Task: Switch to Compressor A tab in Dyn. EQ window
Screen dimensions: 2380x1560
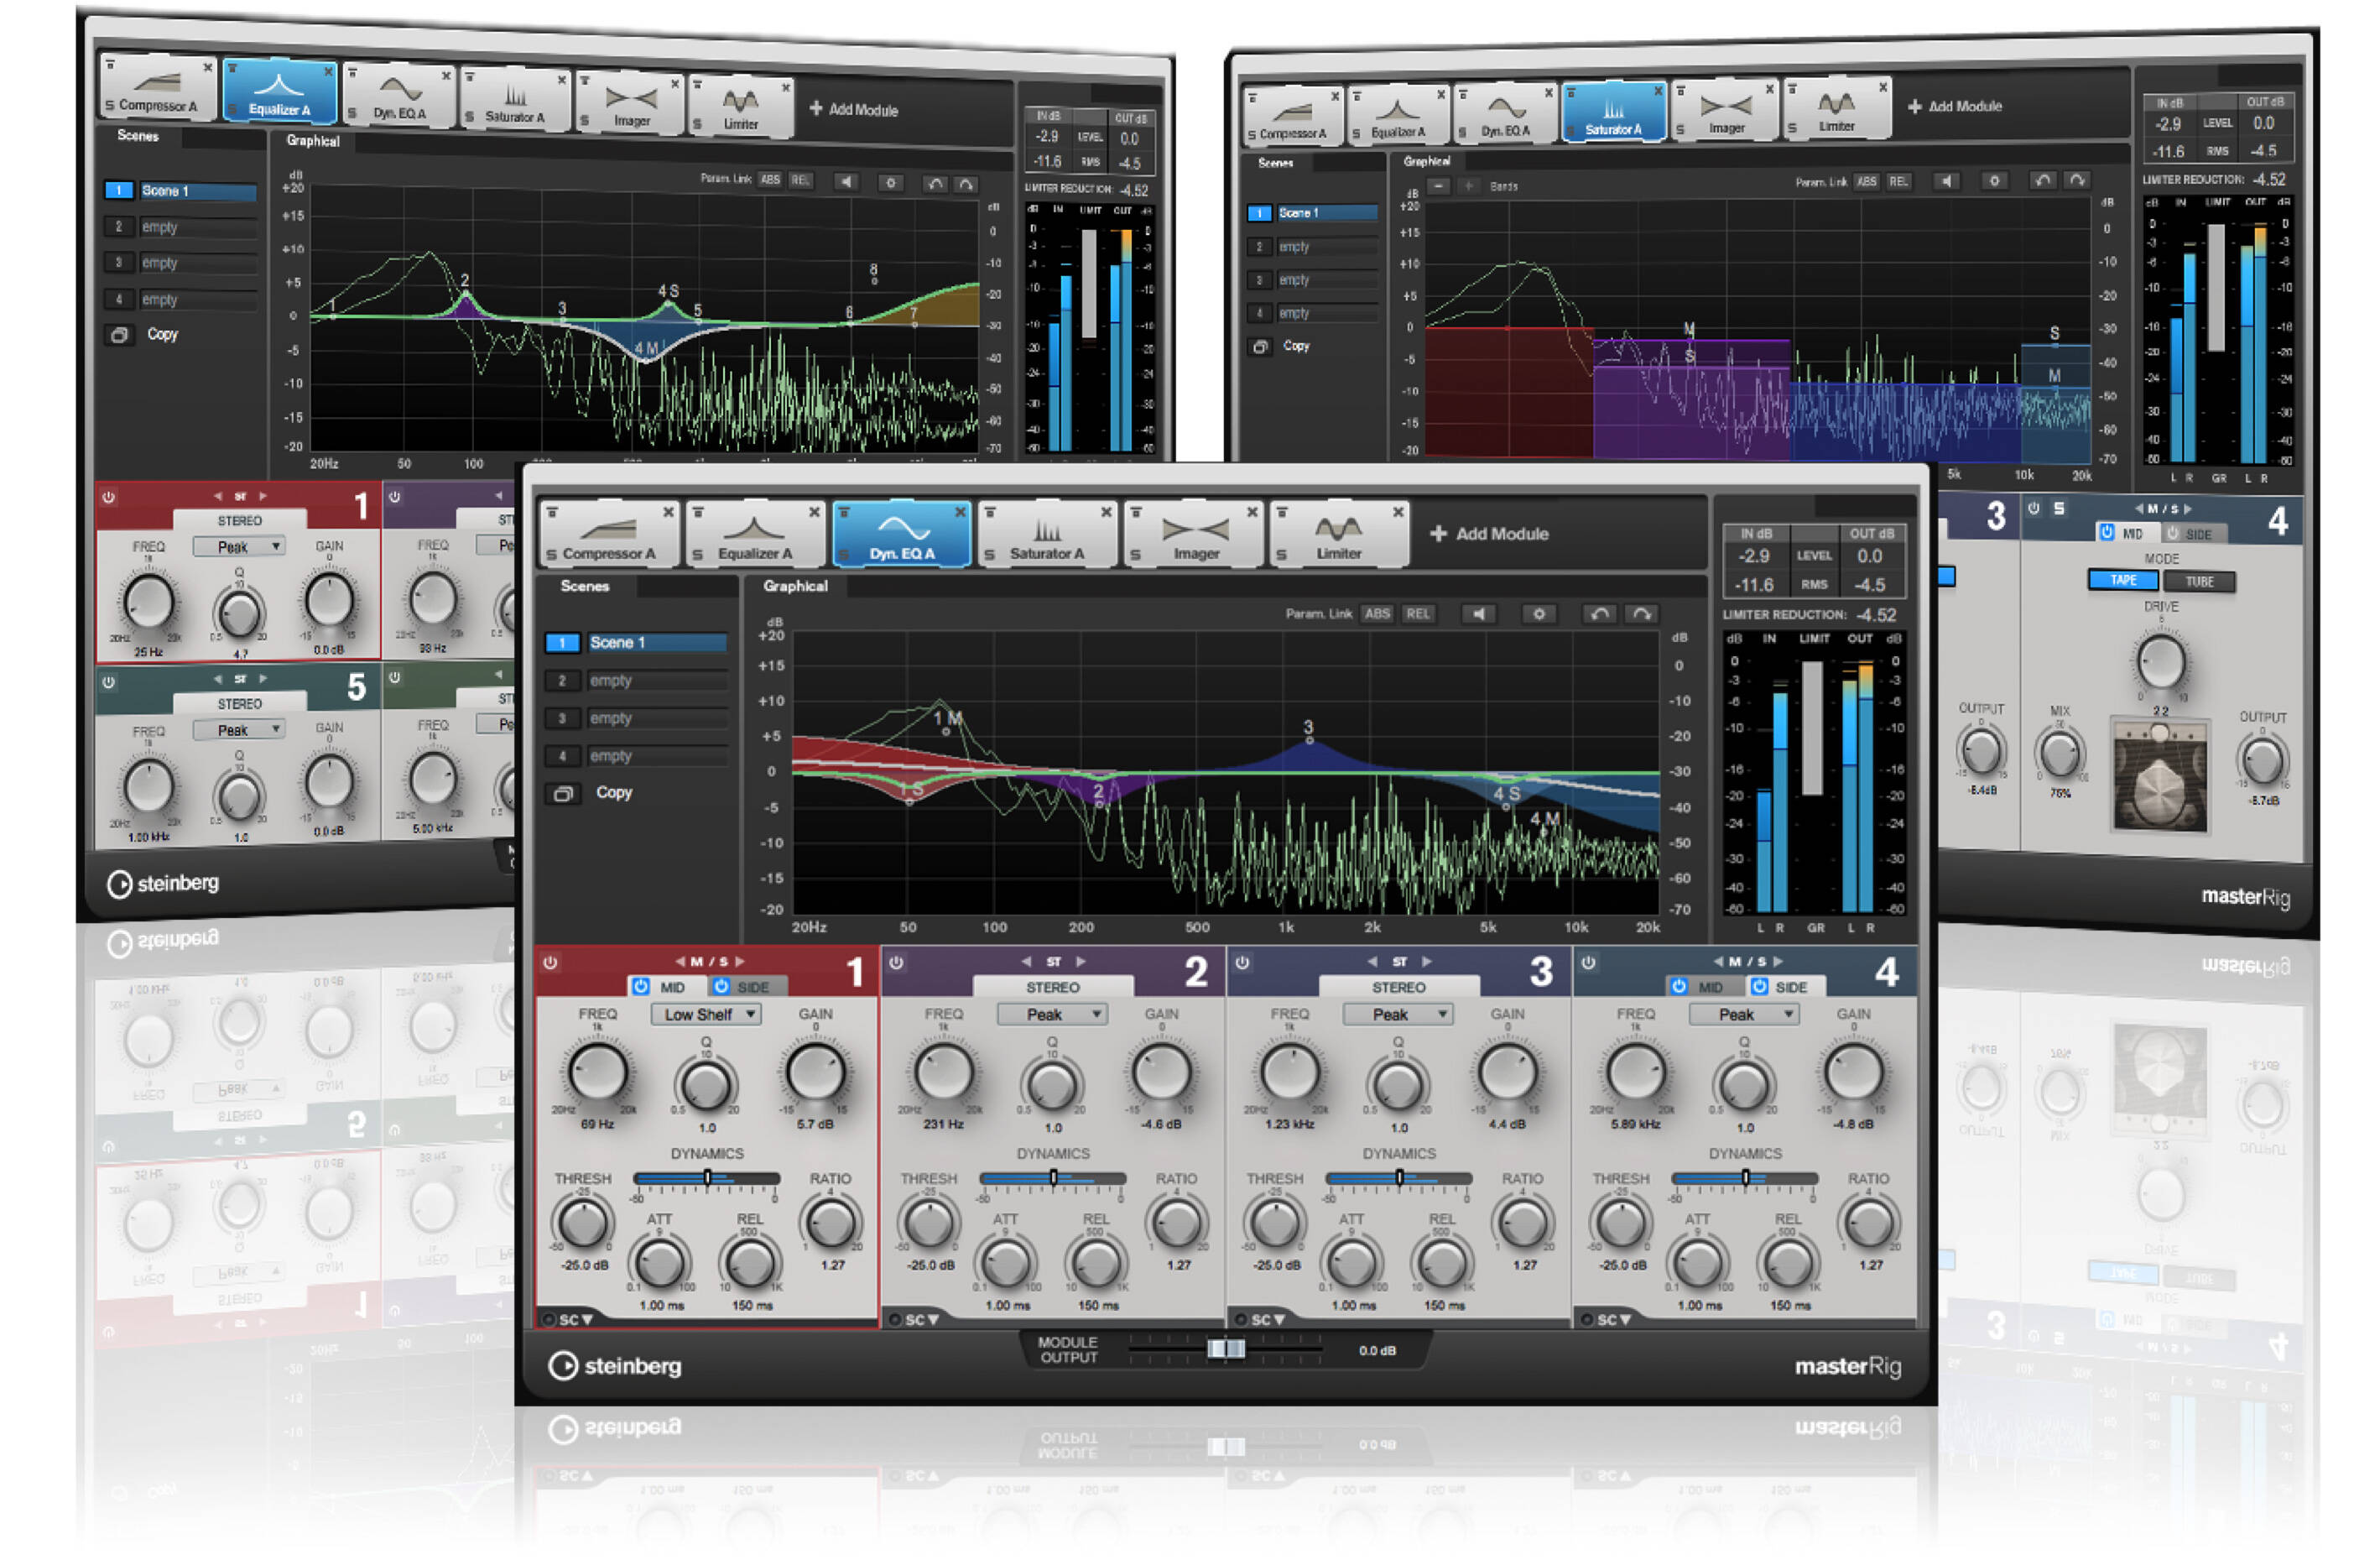Action: 610,534
